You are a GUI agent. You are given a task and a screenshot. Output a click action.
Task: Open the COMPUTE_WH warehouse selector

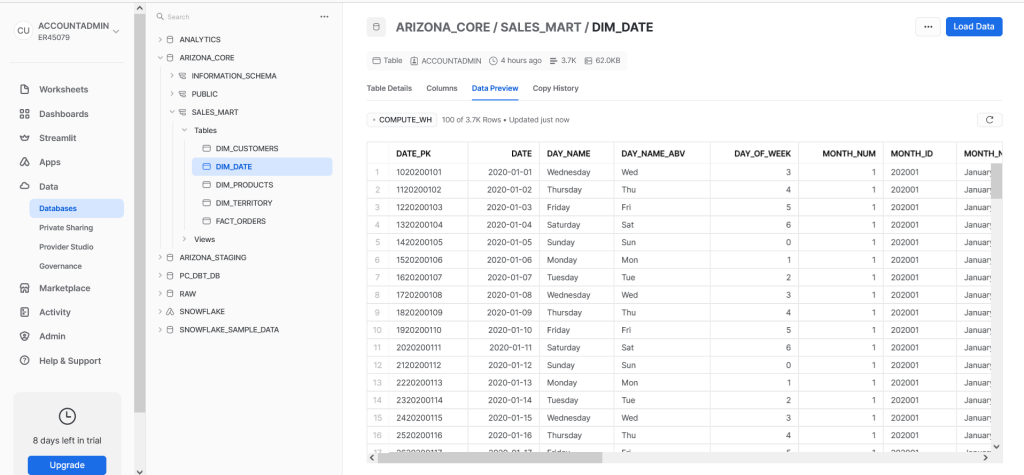click(x=403, y=120)
